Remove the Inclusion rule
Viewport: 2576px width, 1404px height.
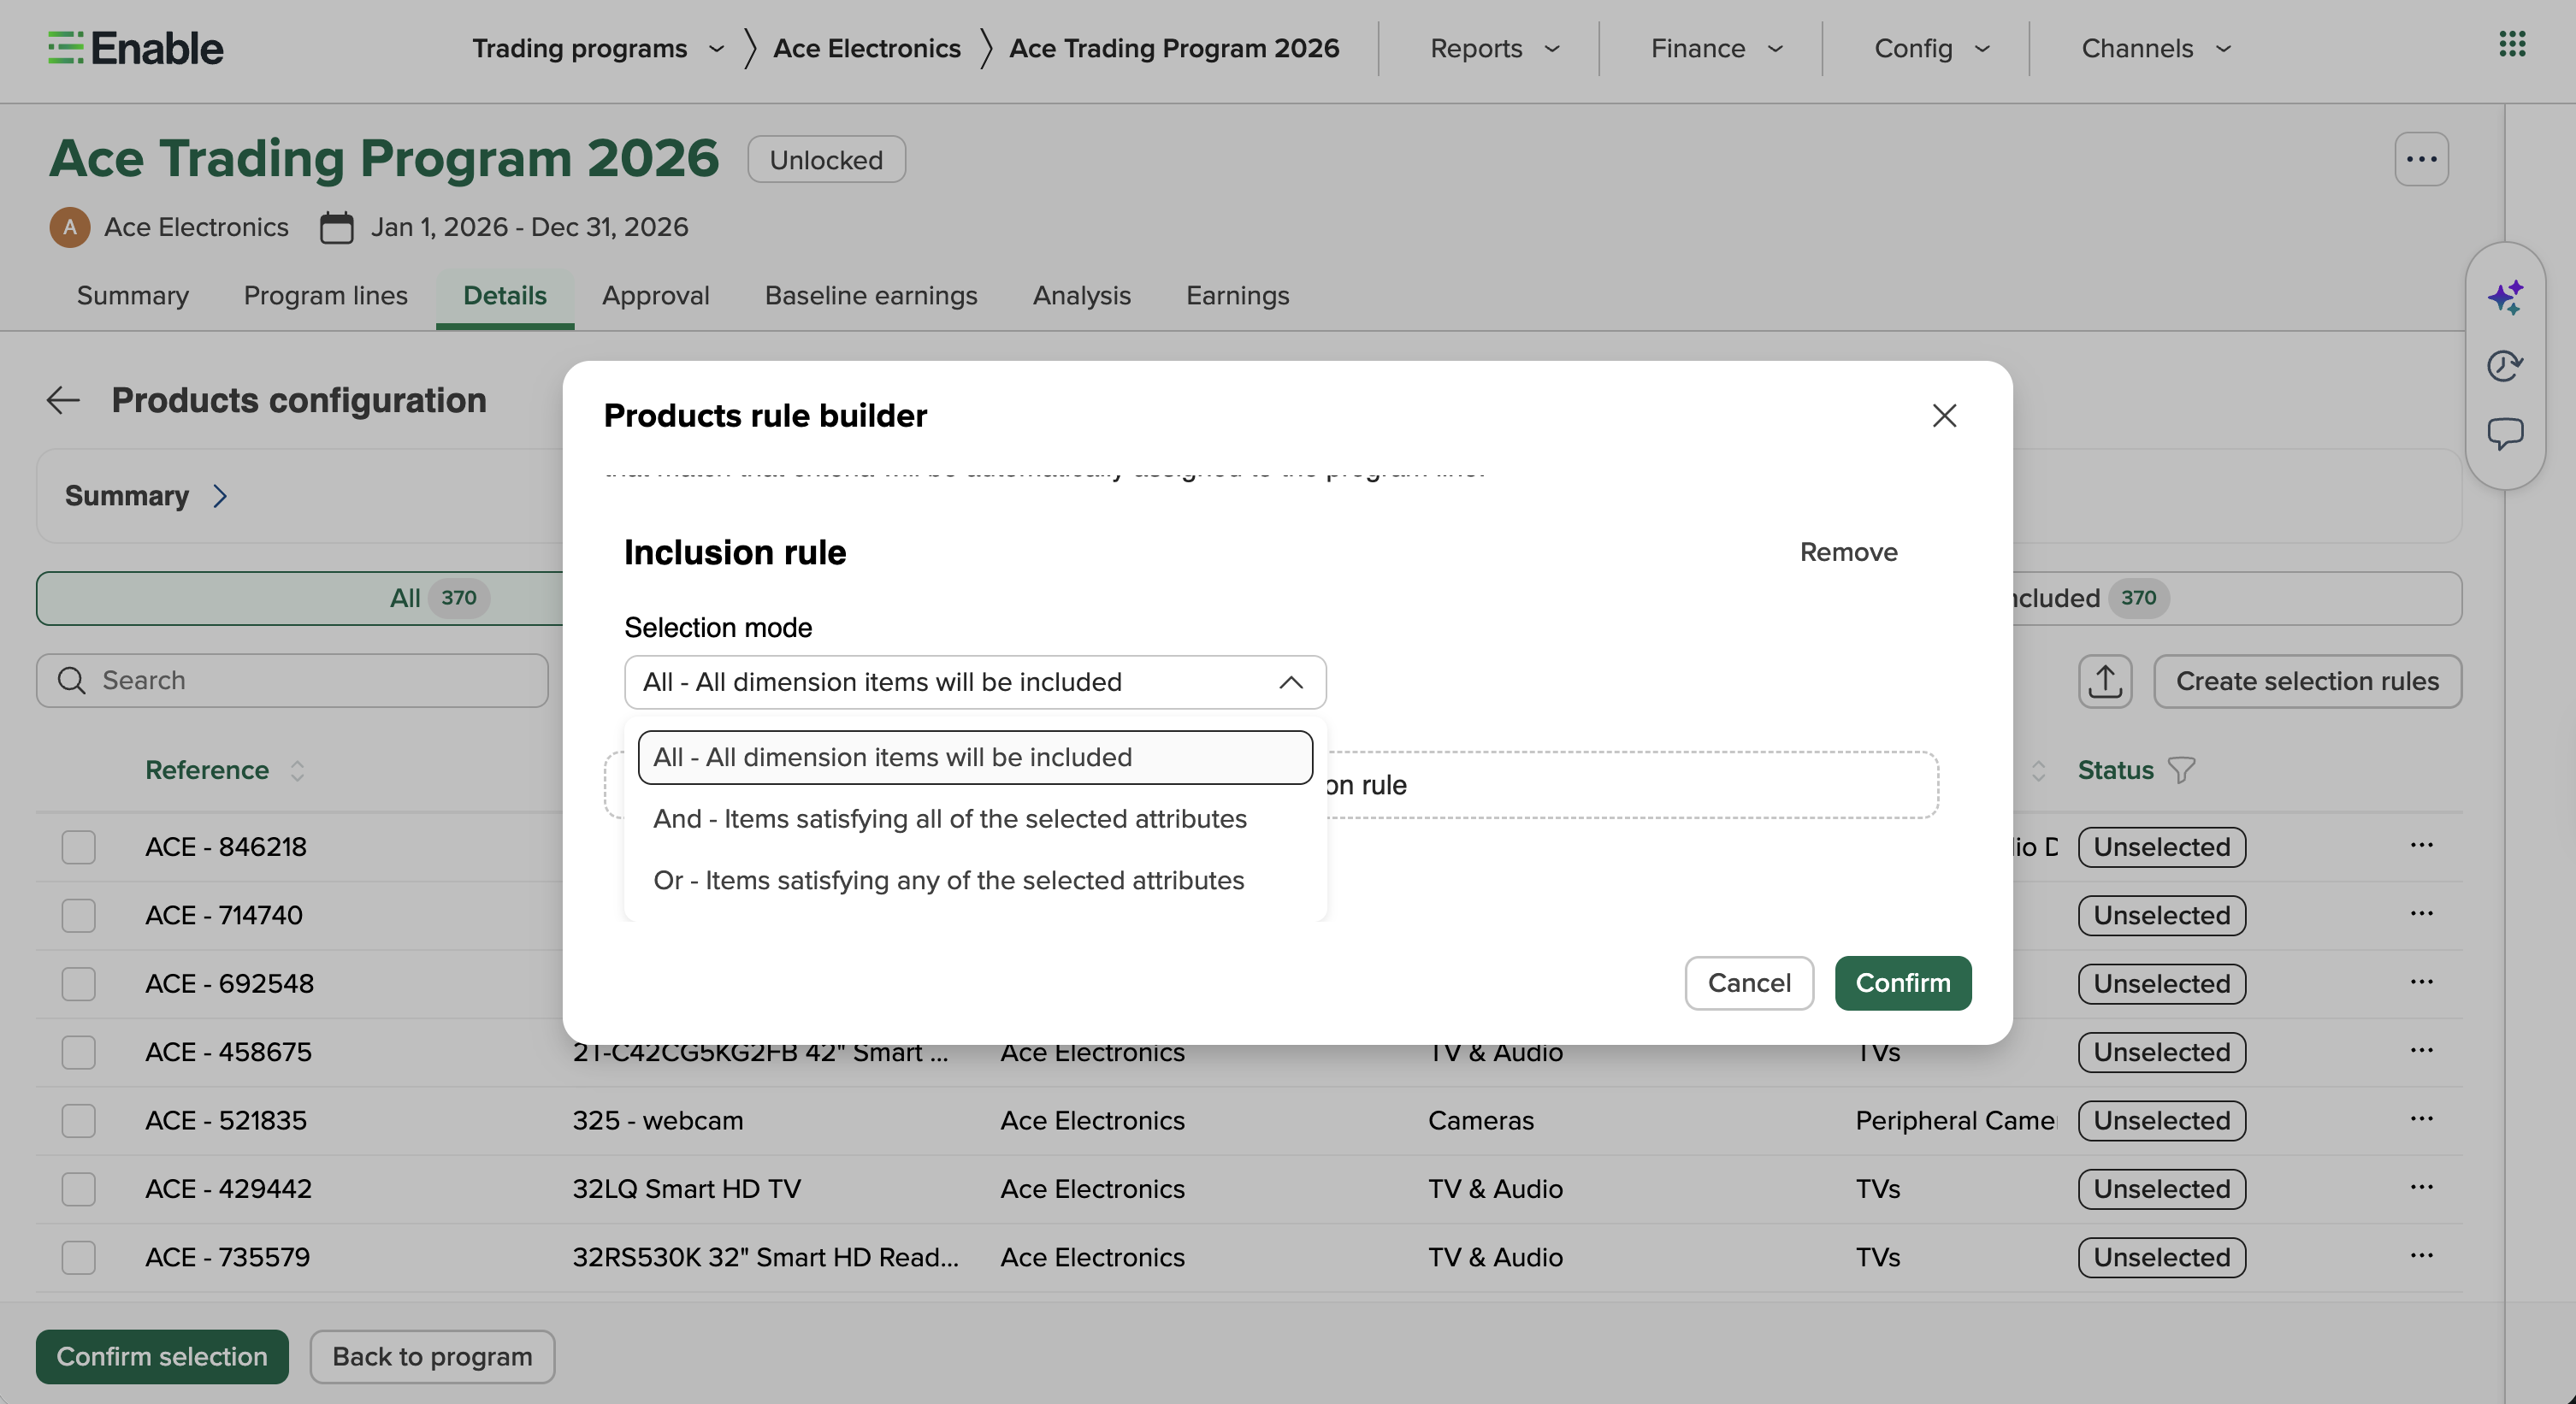click(1848, 552)
